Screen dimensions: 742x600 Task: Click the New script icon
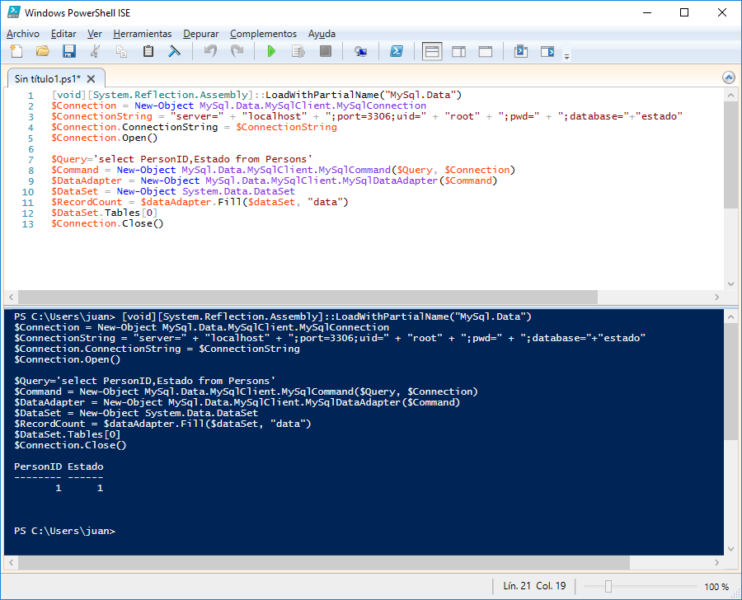pos(16,51)
